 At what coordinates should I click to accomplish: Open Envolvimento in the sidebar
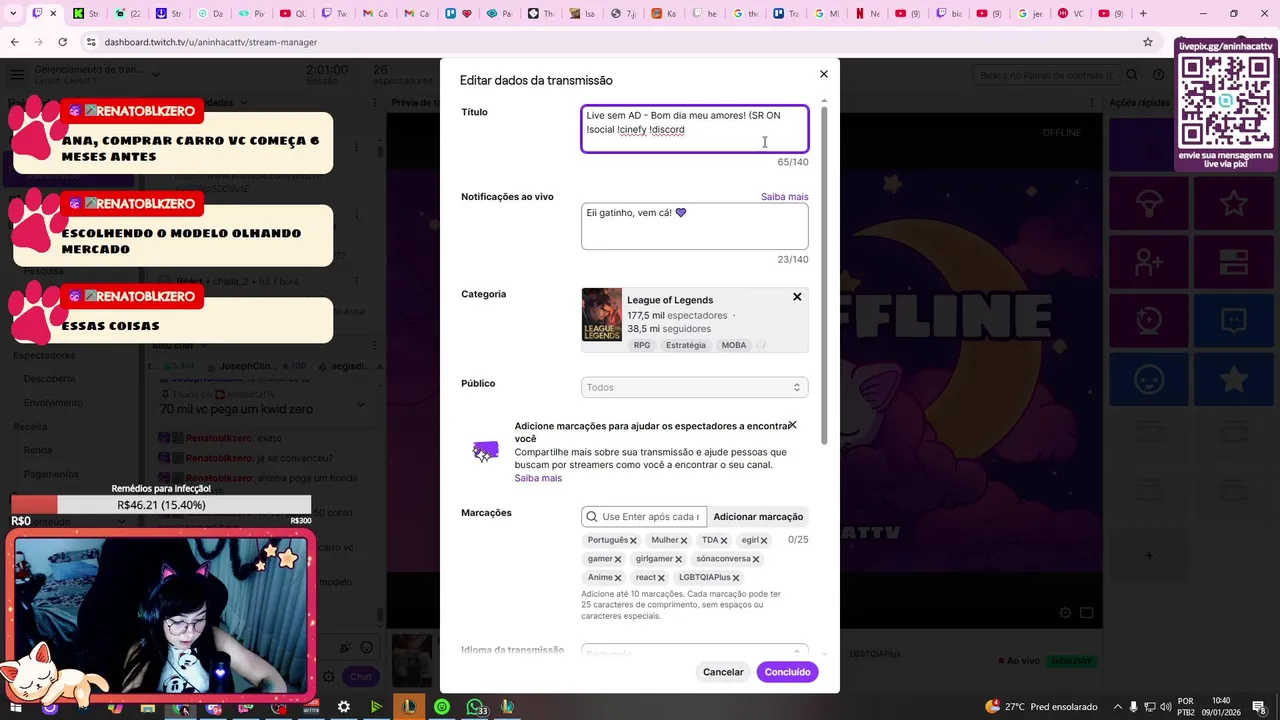coord(53,403)
